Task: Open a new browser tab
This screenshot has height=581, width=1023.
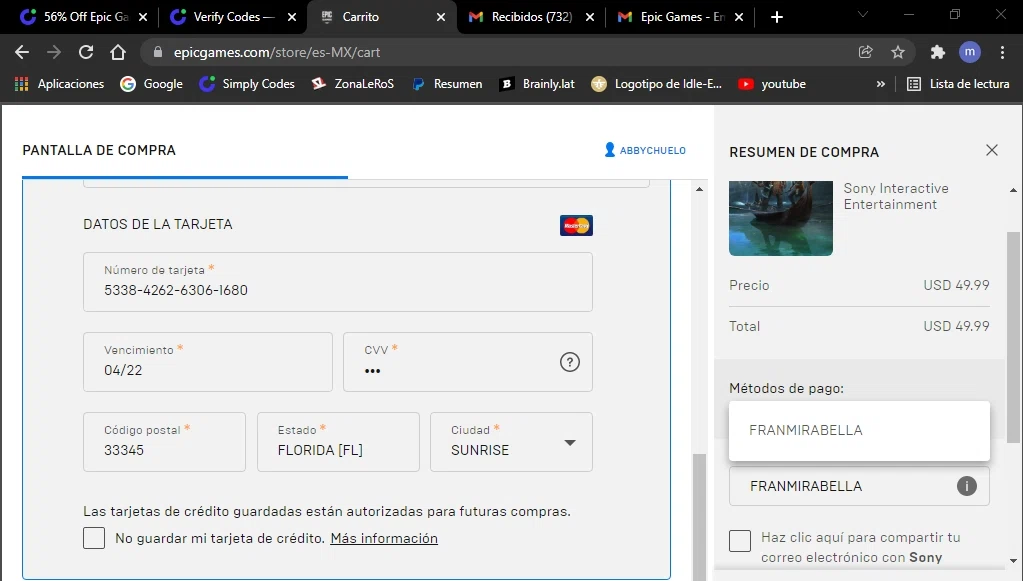Action: (776, 17)
